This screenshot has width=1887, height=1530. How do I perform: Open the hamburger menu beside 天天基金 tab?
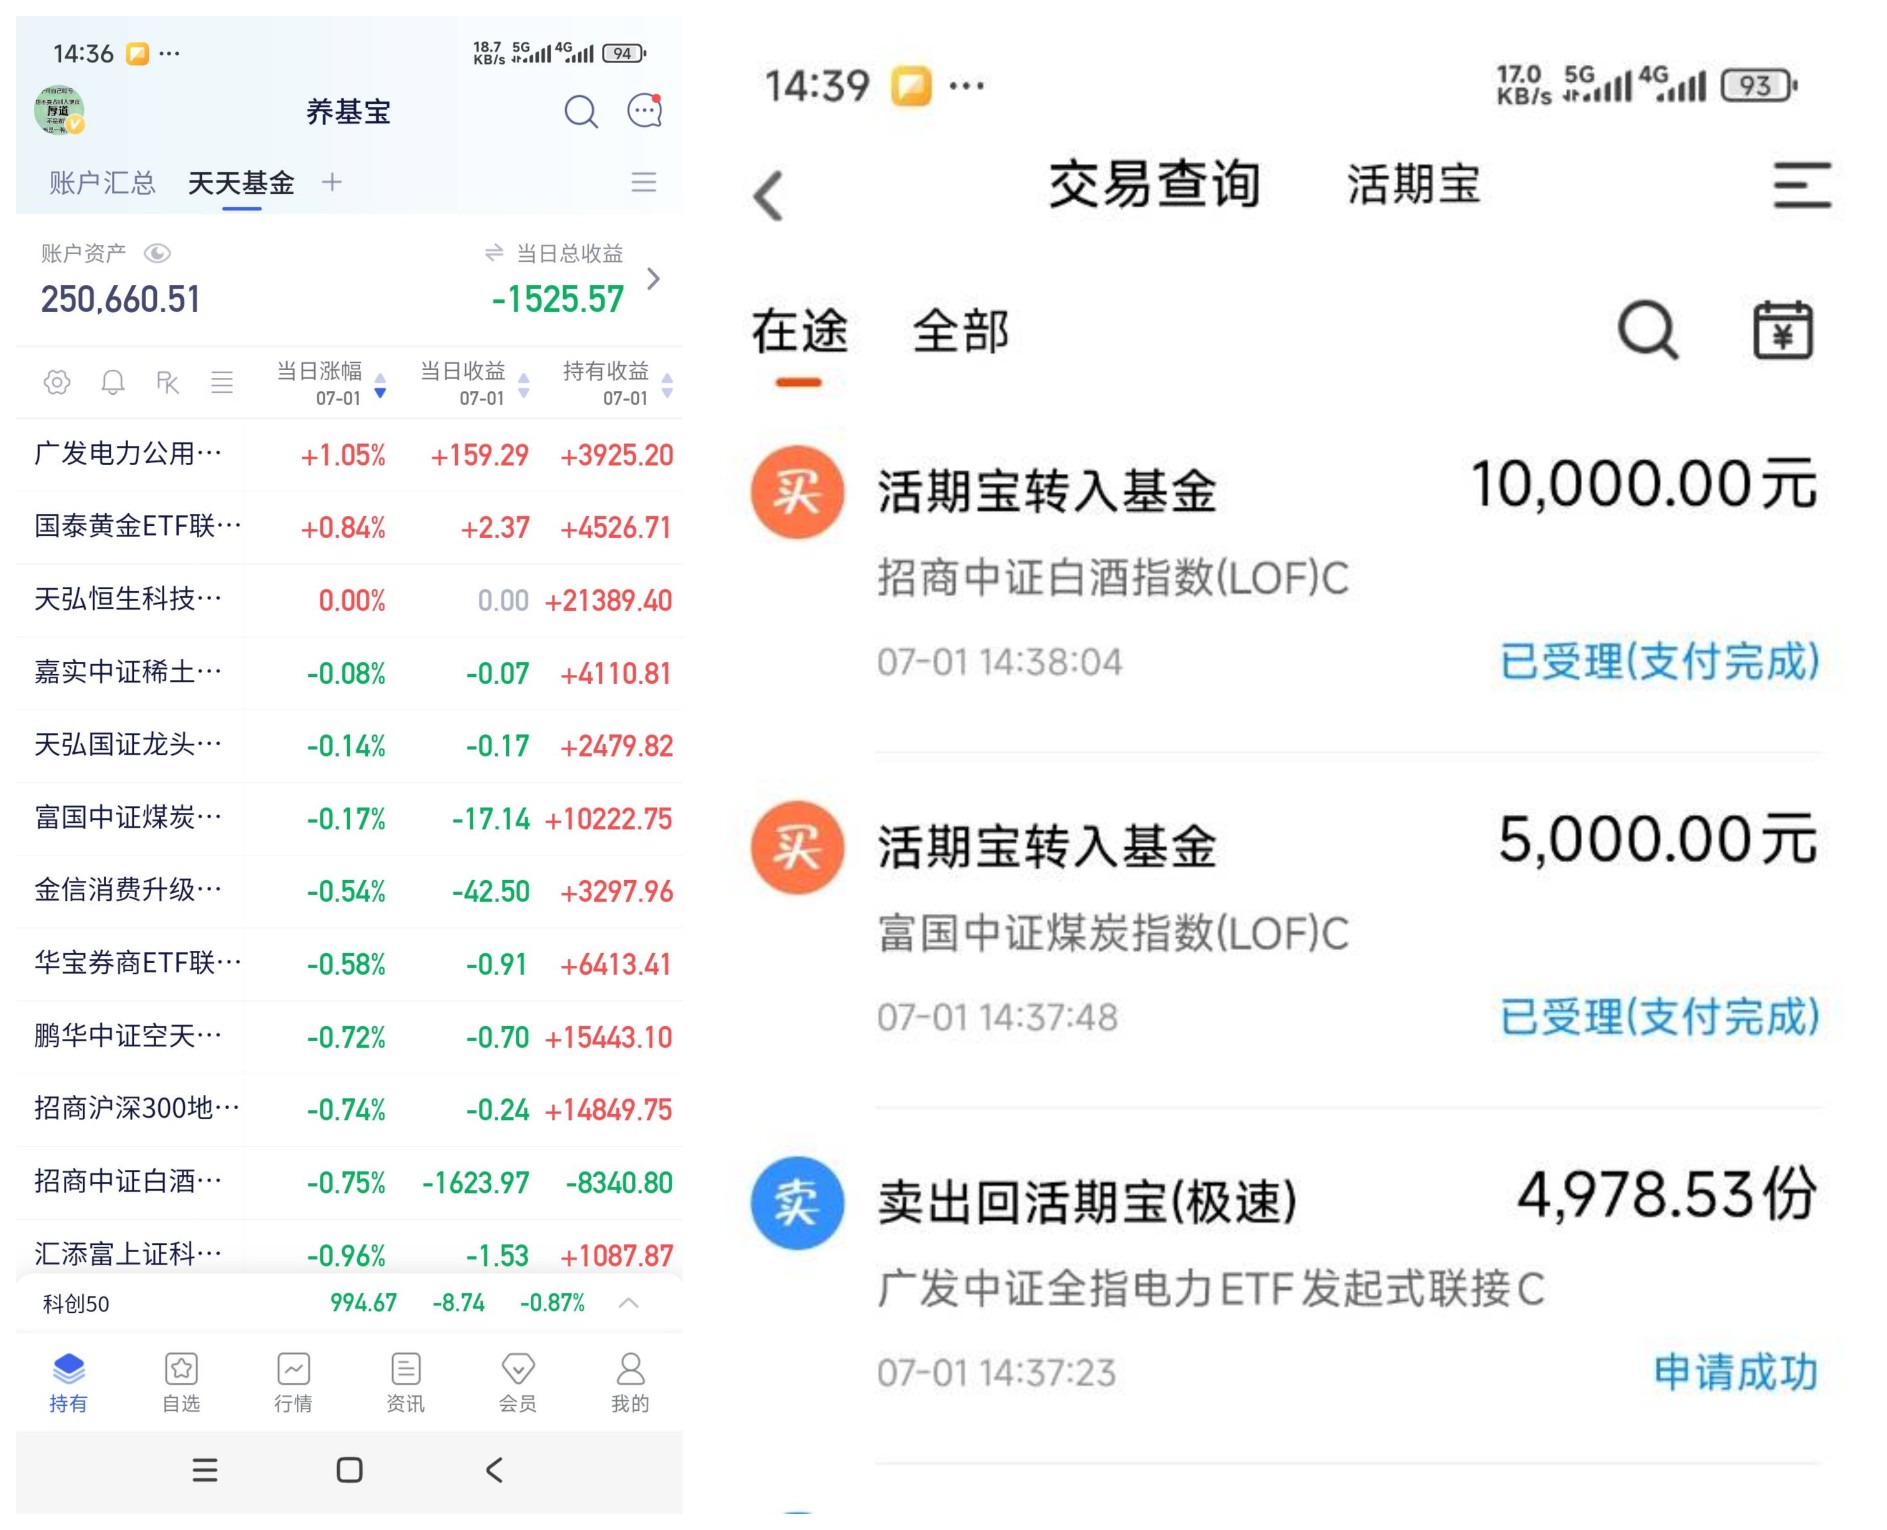(644, 182)
